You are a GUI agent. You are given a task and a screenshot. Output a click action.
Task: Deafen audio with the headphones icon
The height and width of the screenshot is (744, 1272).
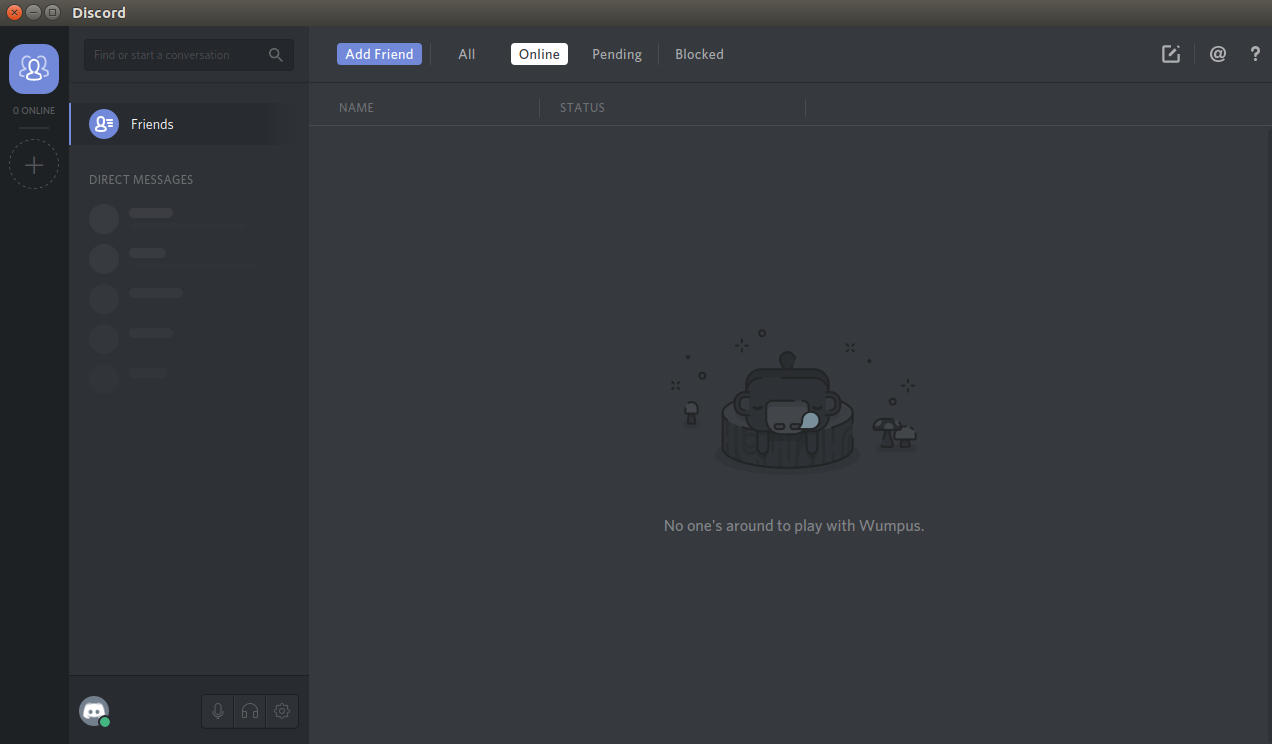tap(249, 711)
